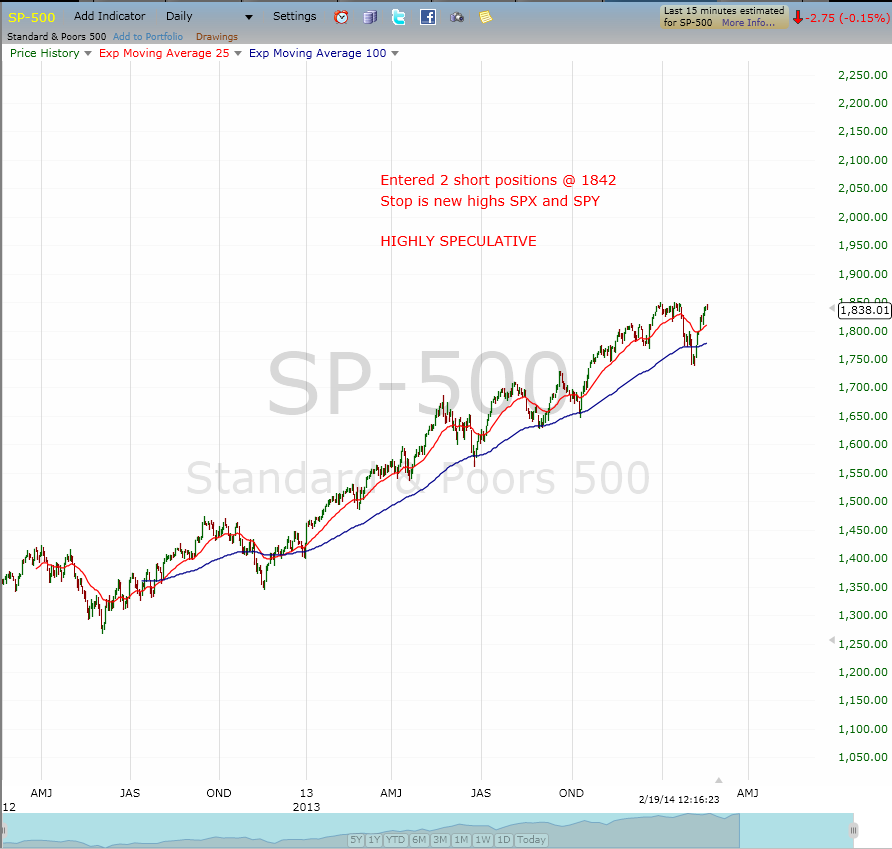Open the Drawings link
This screenshot has height=849, width=892.
[x=217, y=36]
